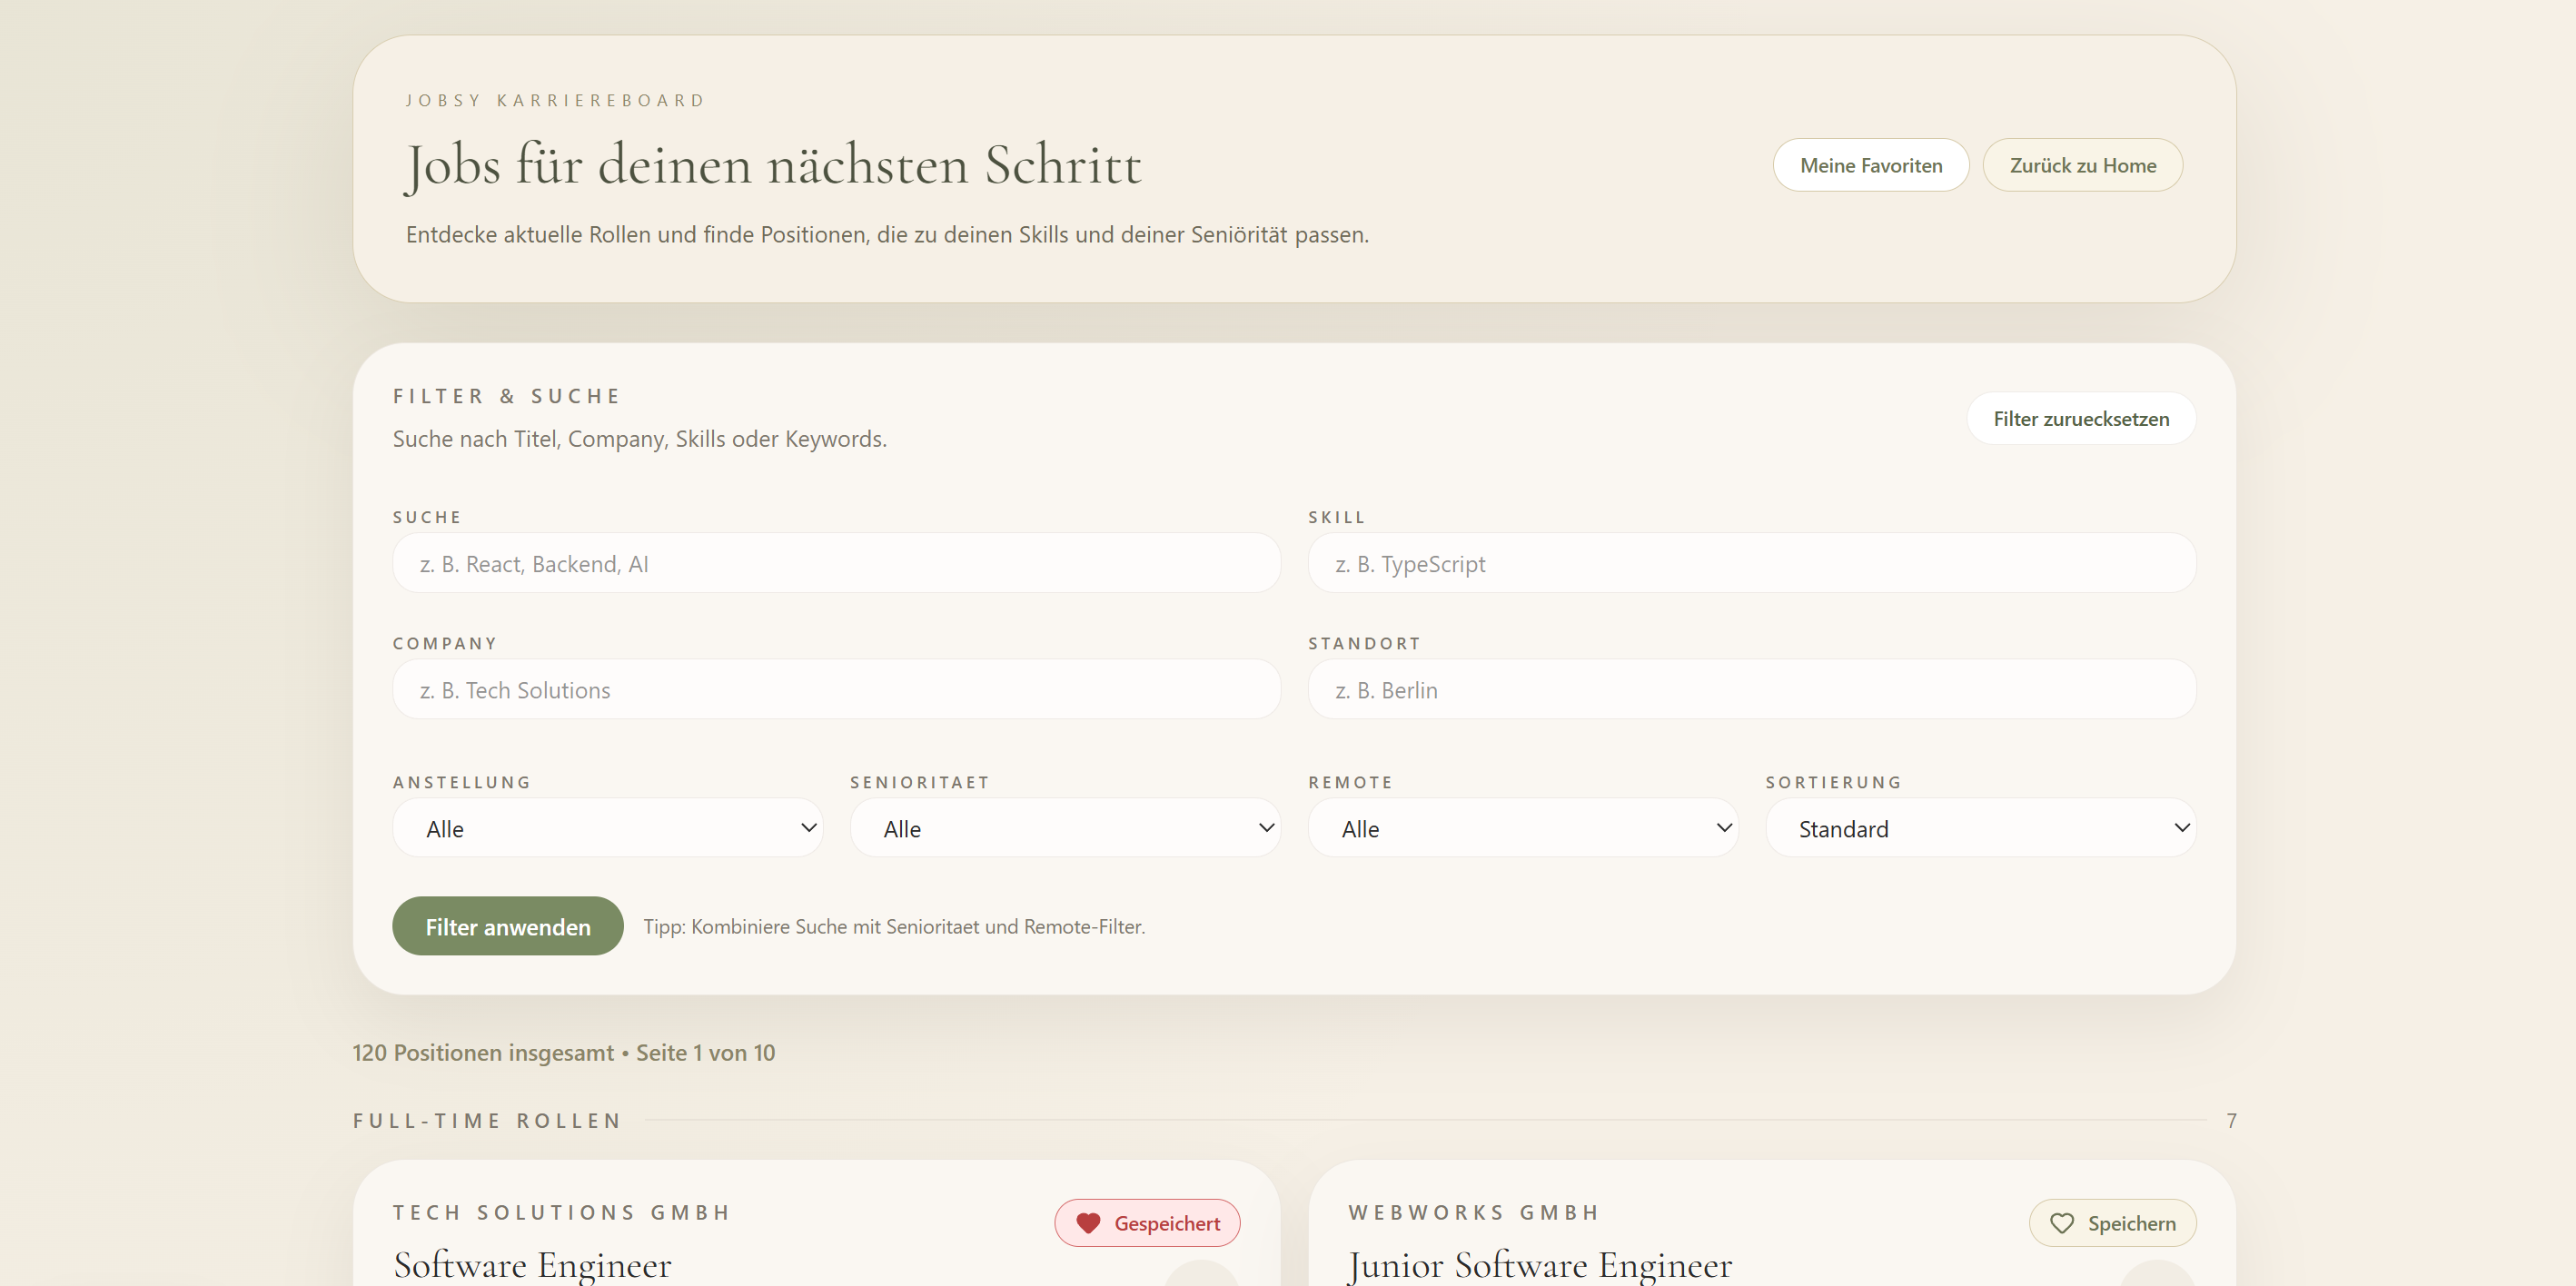Click '120 Positionen insgesamt' result count

pos(483,1052)
